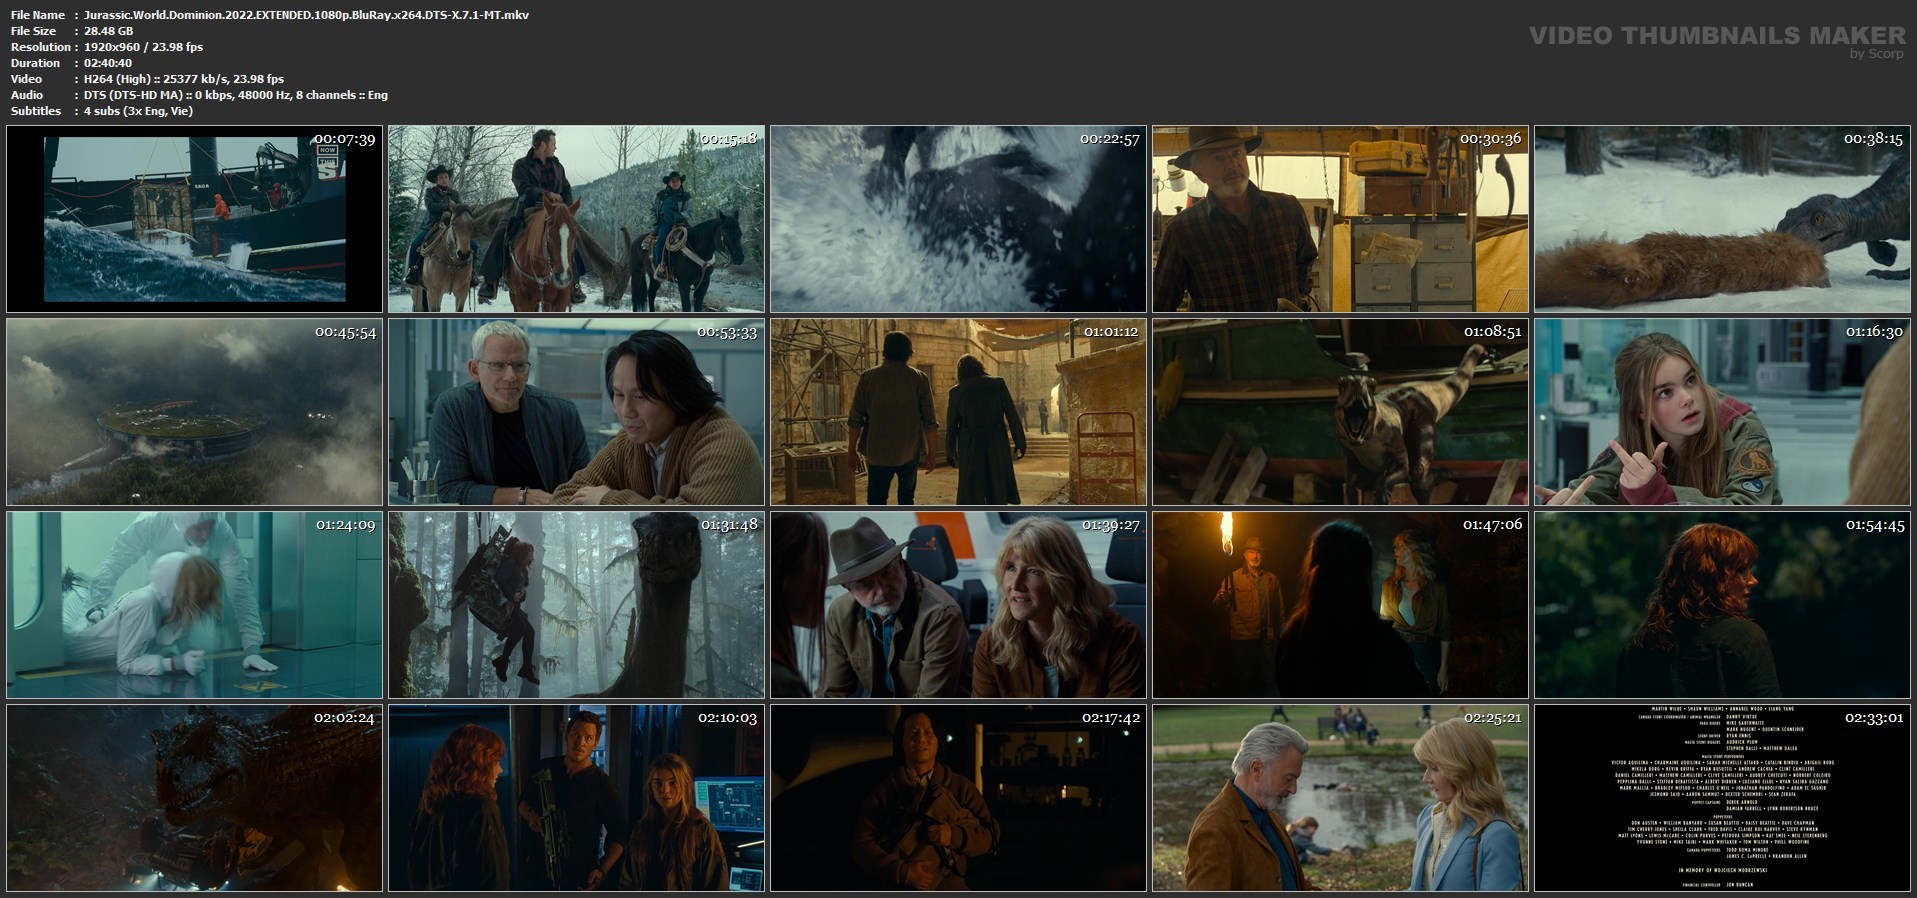Image resolution: width=1917 pixels, height=898 pixels.
Task: Select the thumbnail at 01:16:30
Action: [1723, 412]
